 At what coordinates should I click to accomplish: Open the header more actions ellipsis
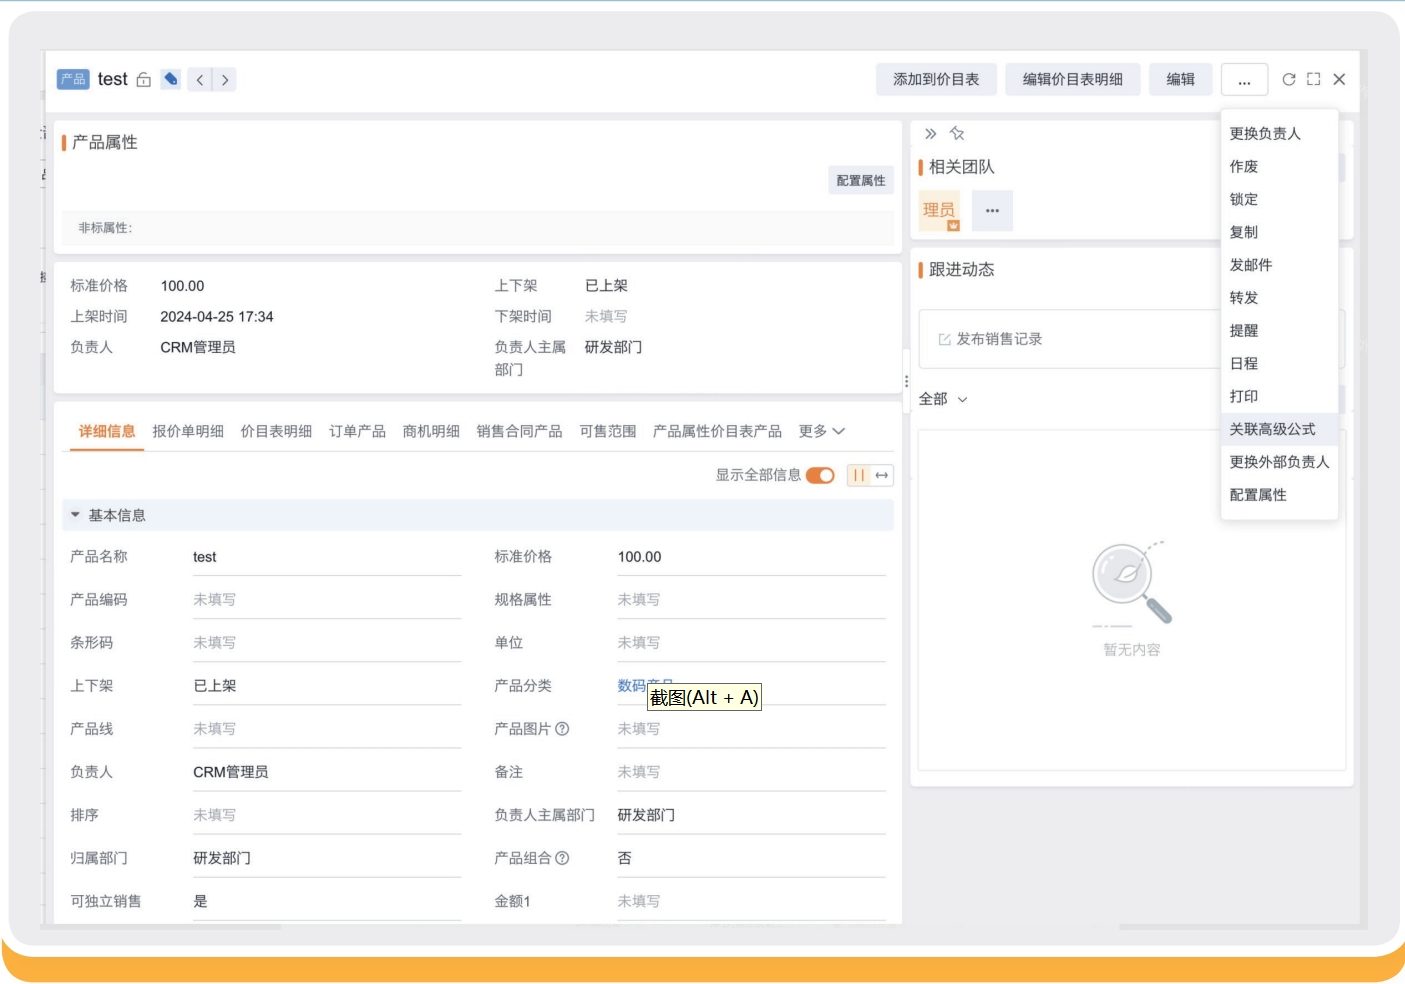[x=1244, y=79]
